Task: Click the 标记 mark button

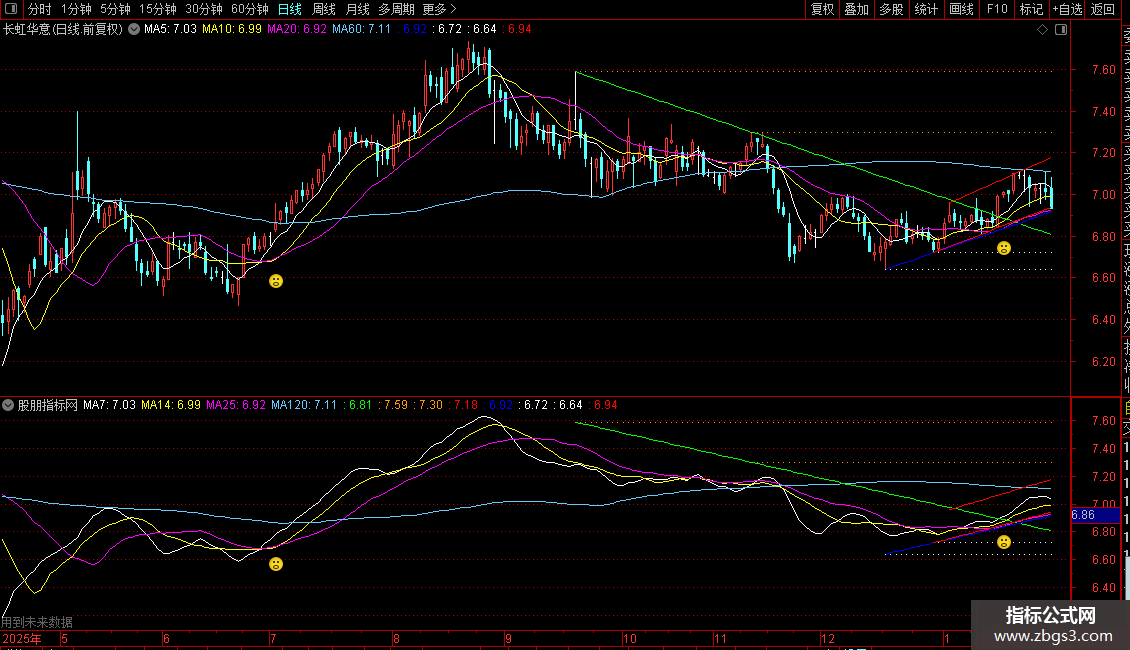Action: tap(1031, 9)
